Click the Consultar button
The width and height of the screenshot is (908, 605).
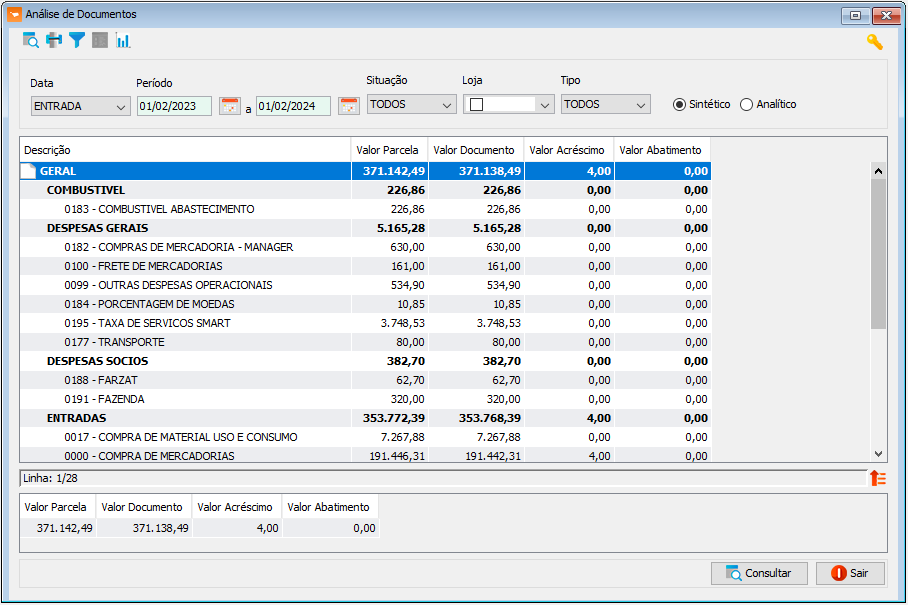tap(759, 573)
